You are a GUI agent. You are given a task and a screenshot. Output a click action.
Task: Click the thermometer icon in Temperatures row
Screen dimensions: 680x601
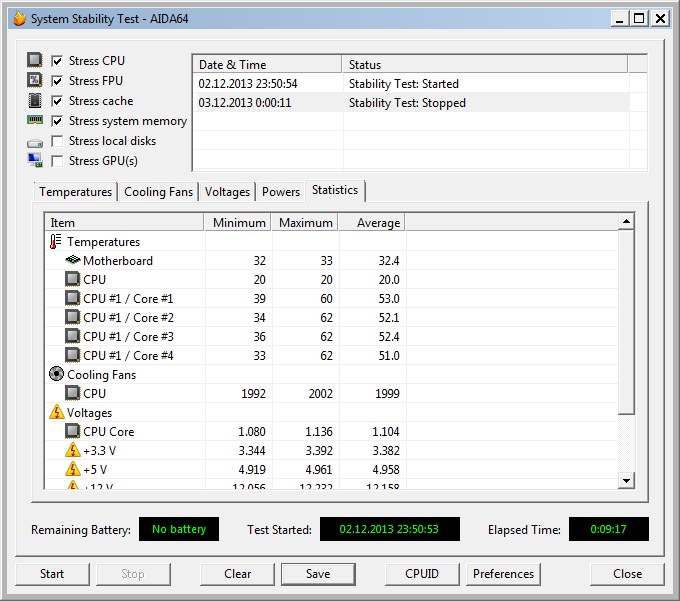tap(55, 242)
